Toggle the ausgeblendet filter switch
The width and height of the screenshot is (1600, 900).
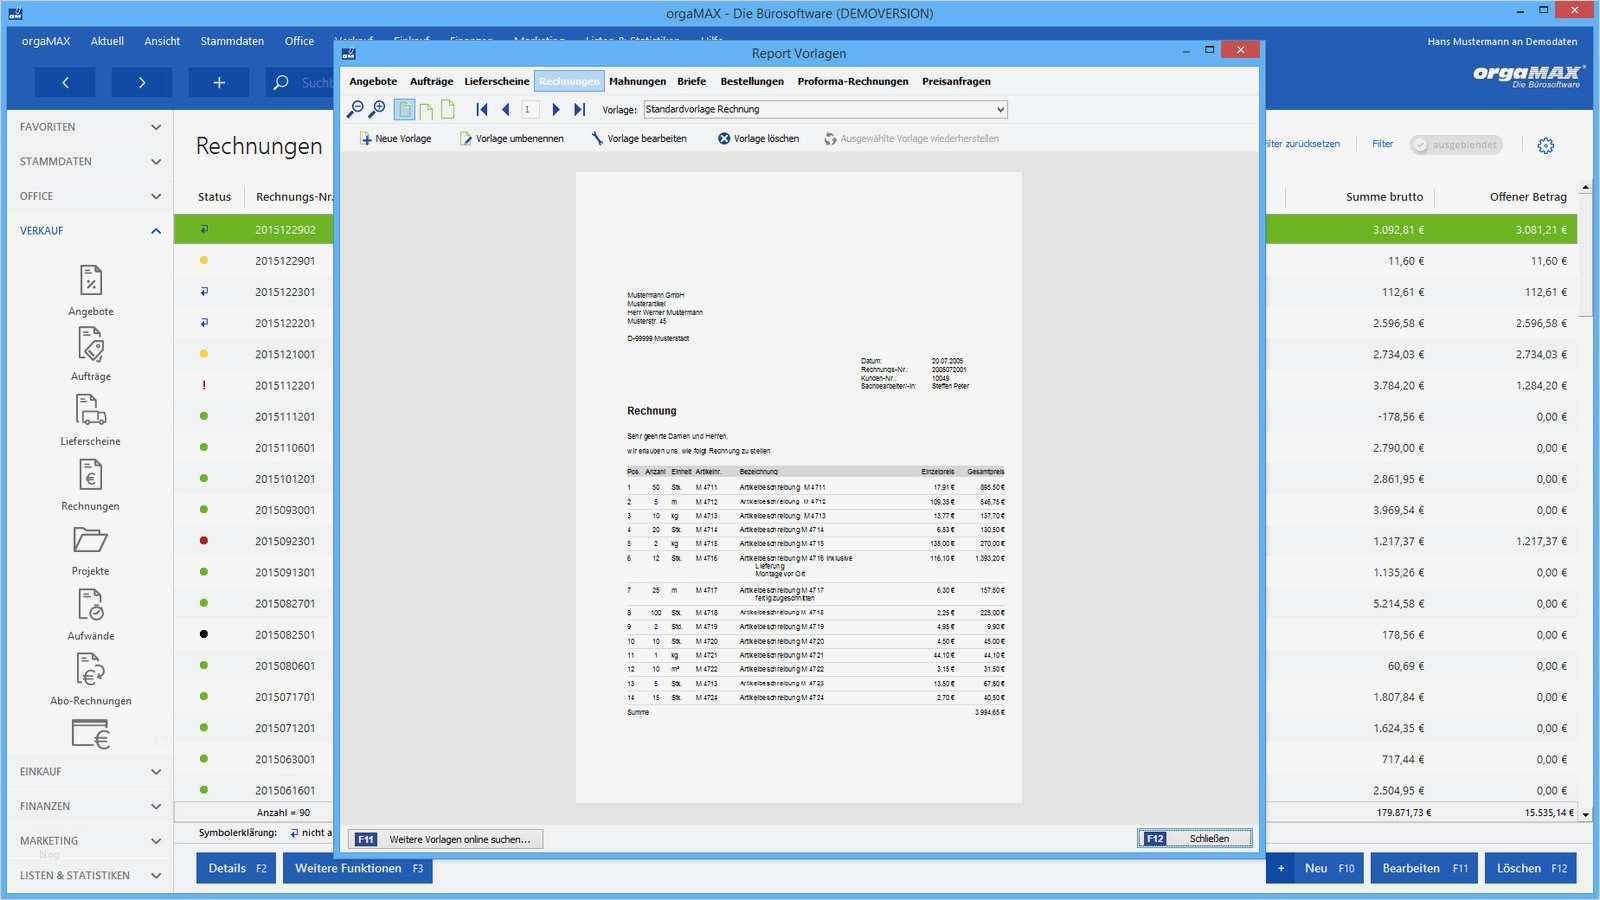(x=1456, y=145)
